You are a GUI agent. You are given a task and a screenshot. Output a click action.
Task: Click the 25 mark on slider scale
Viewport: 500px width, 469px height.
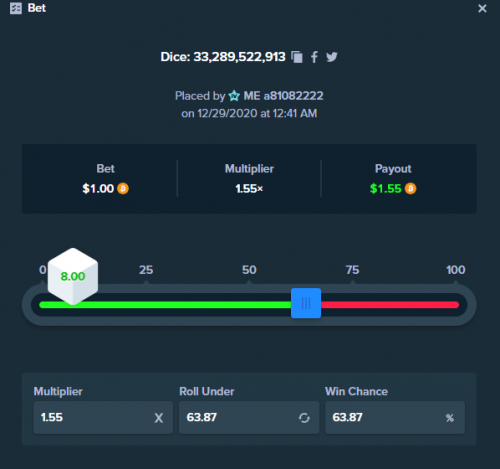tap(146, 270)
